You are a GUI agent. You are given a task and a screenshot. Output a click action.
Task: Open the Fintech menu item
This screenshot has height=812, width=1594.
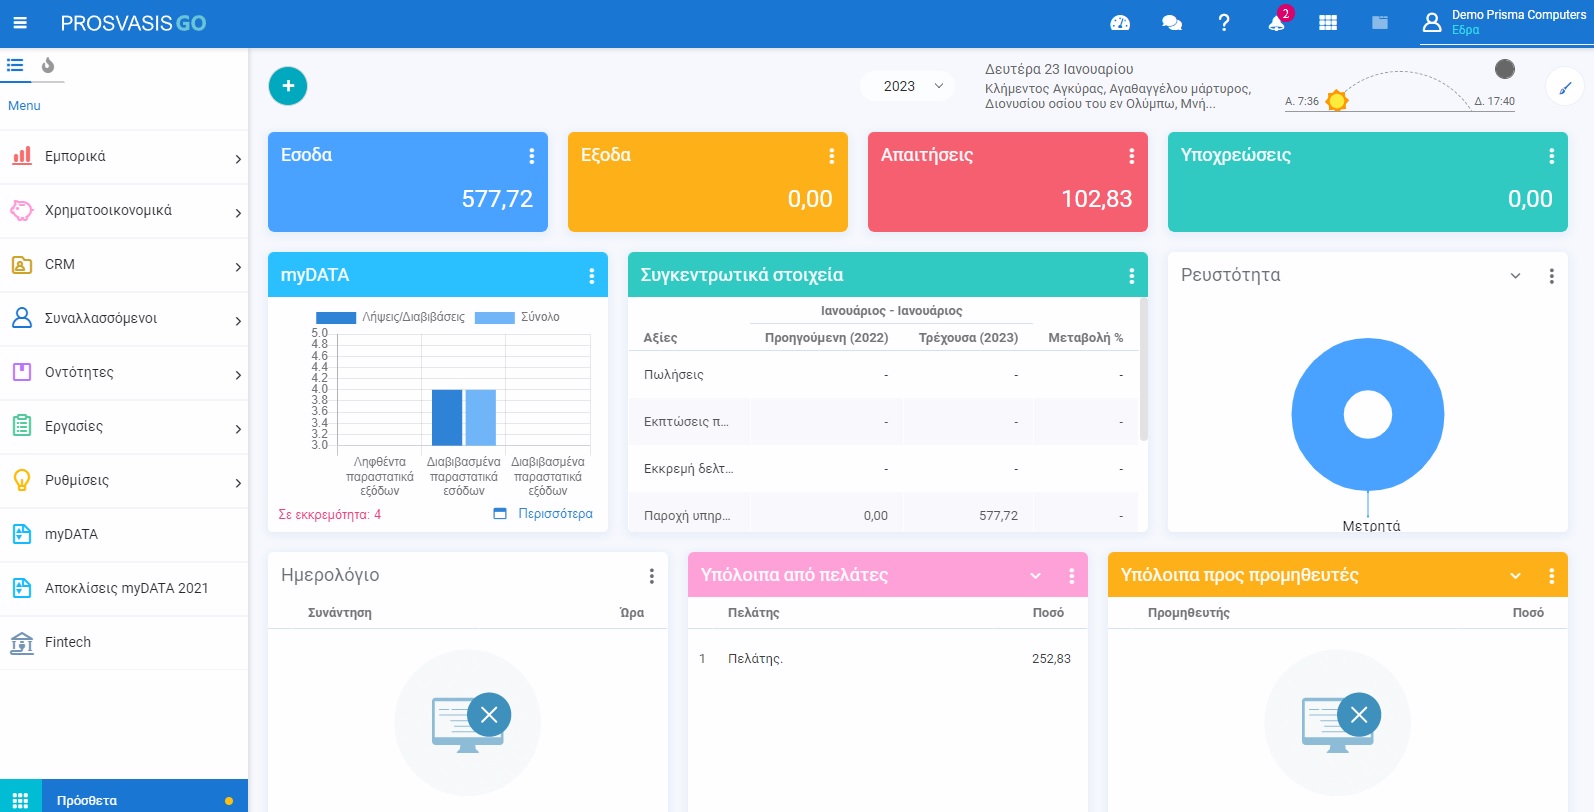click(124, 643)
